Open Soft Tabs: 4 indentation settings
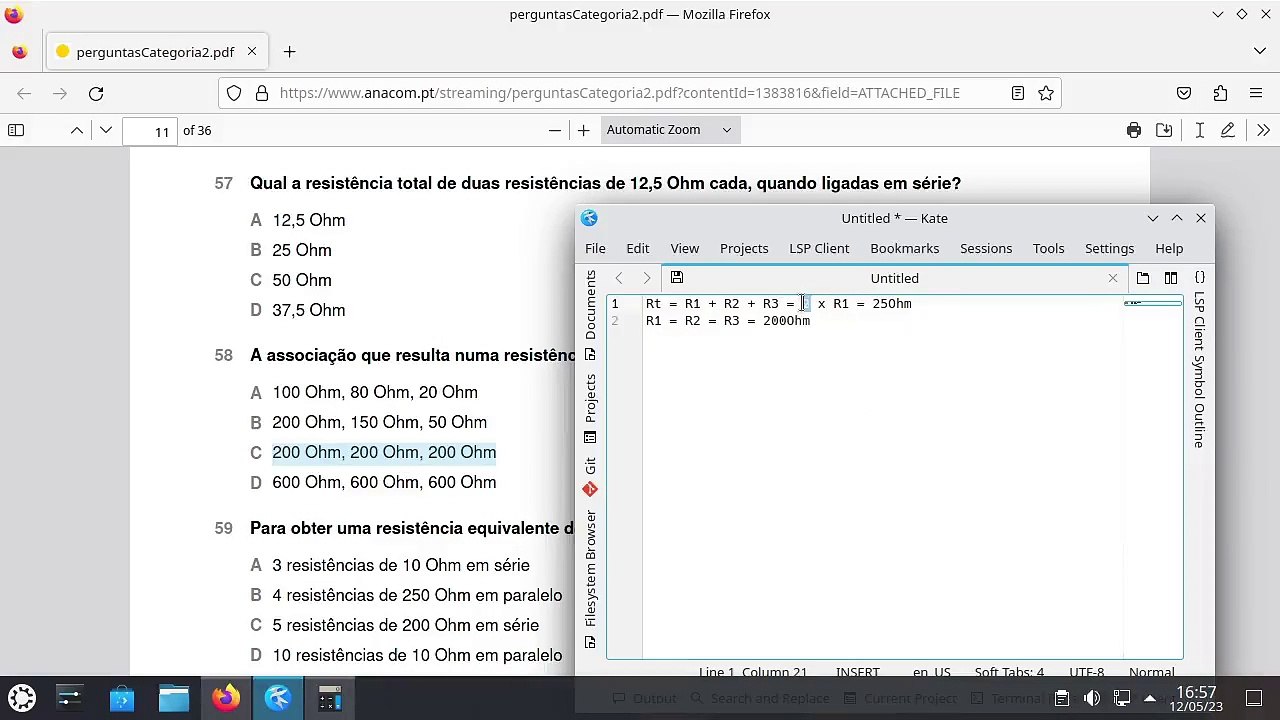1280x720 pixels. pyautogui.click(x=1009, y=673)
